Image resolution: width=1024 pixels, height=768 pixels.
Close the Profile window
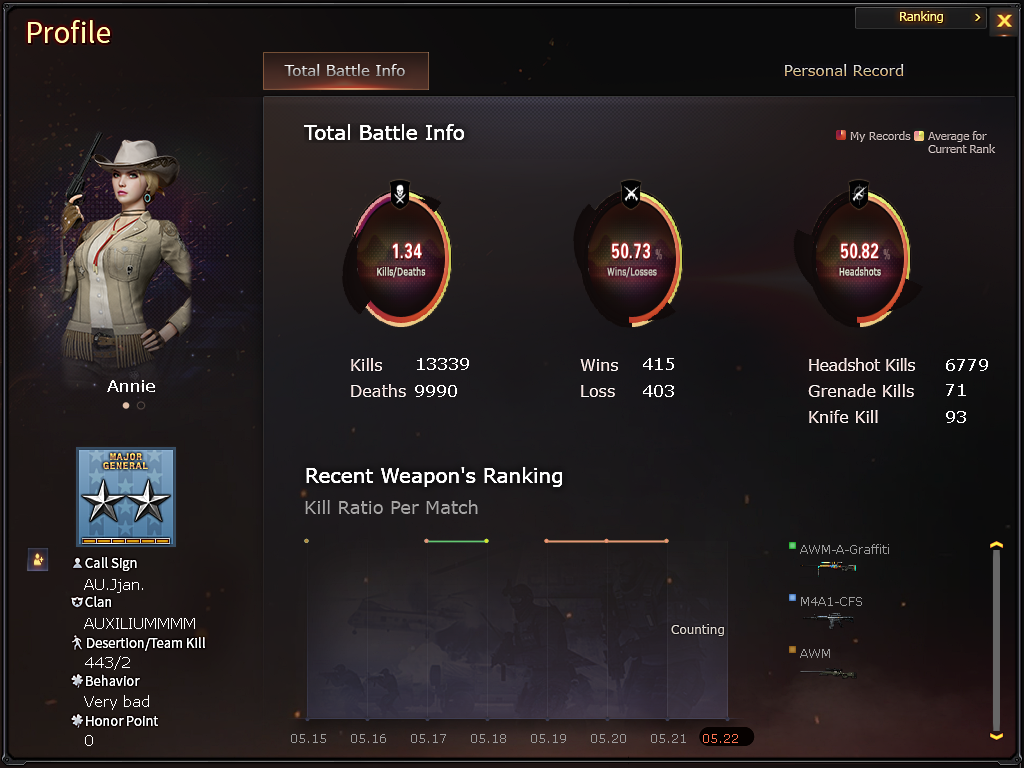(x=1004, y=21)
